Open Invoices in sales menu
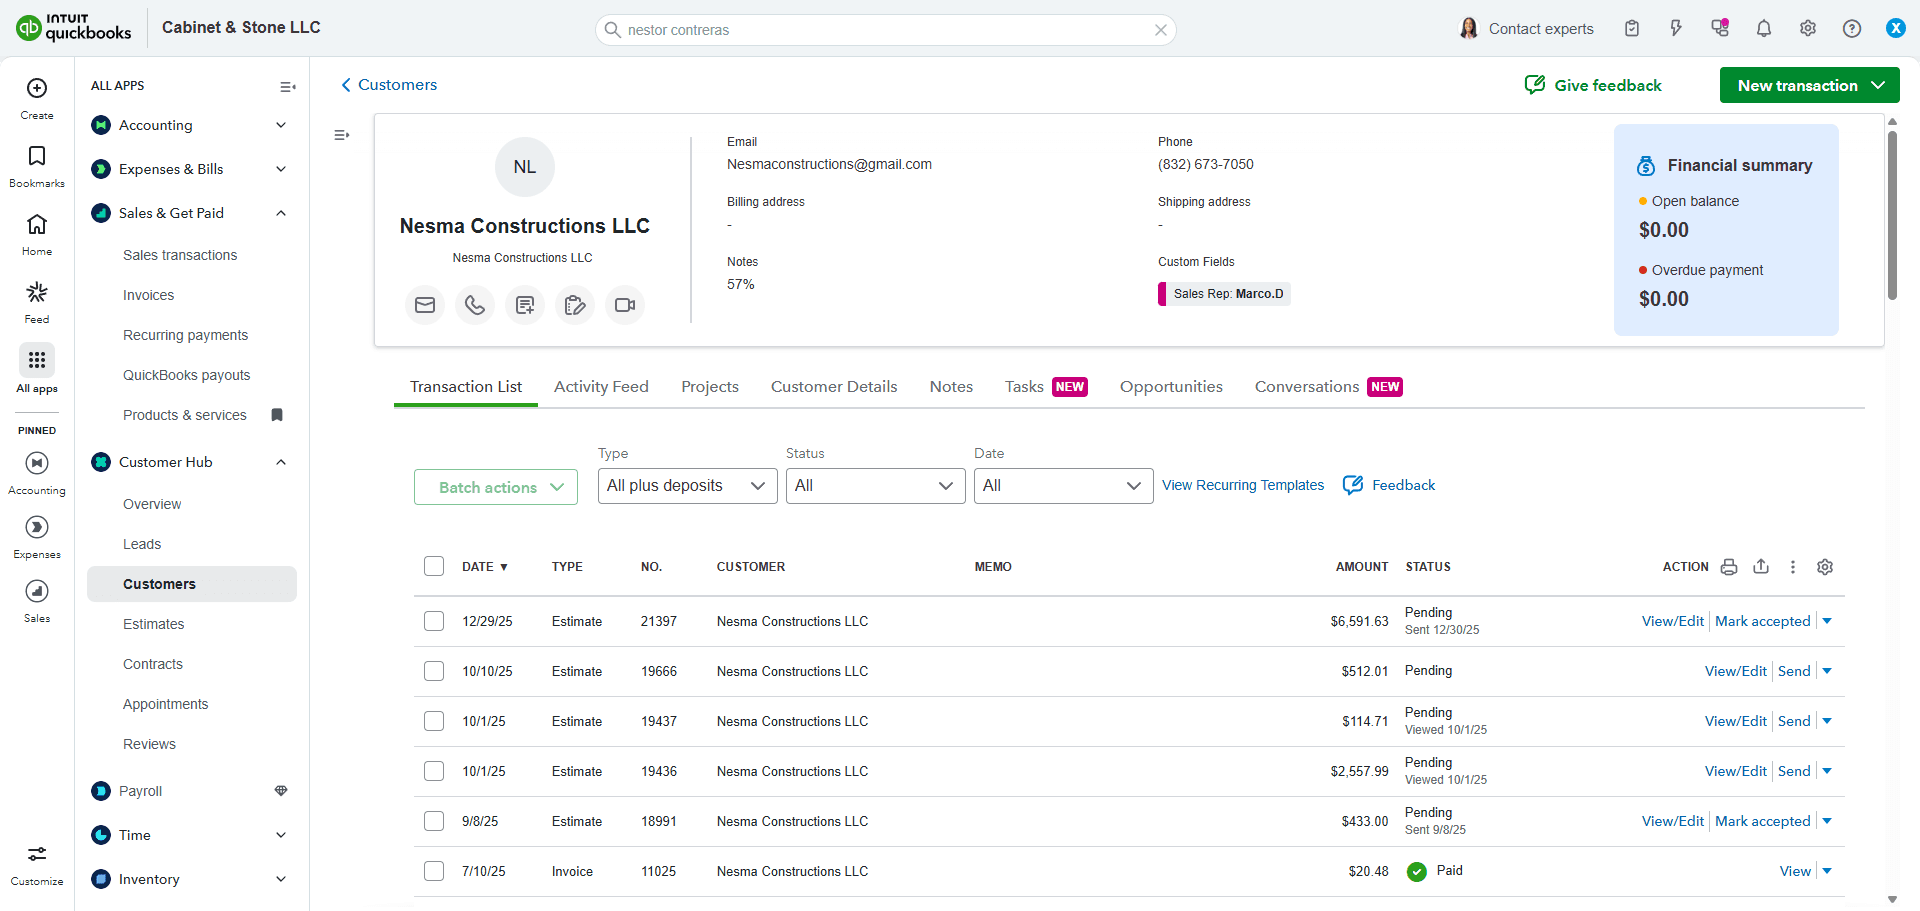The height and width of the screenshot is (911, 1920). 148,295
